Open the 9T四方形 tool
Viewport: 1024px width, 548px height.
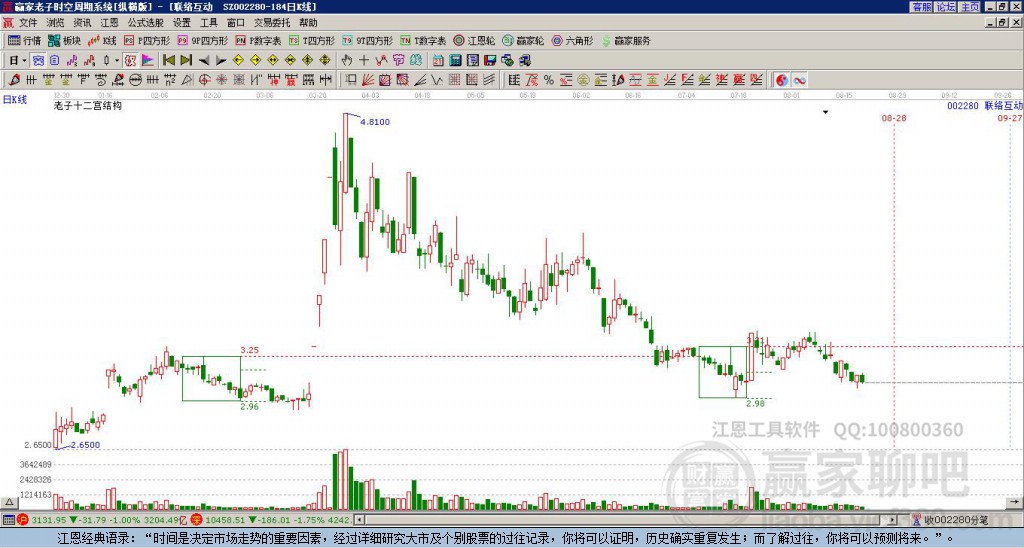367,40
